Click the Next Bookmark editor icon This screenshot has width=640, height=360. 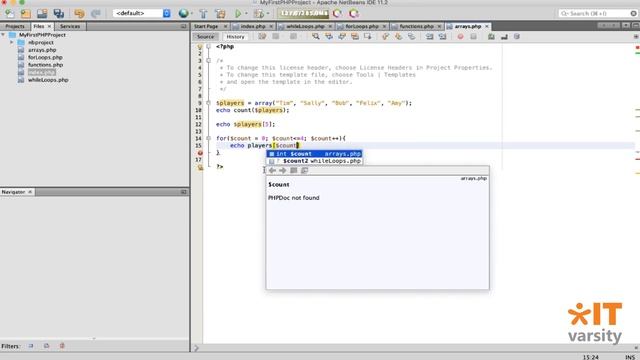pyautogui.click(x=398, y=37)
